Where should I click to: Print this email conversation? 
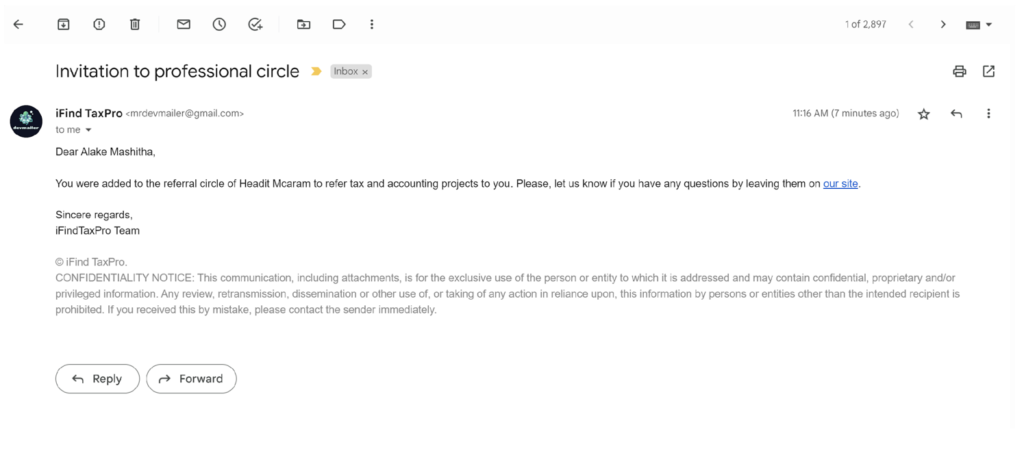coord(959,71)
